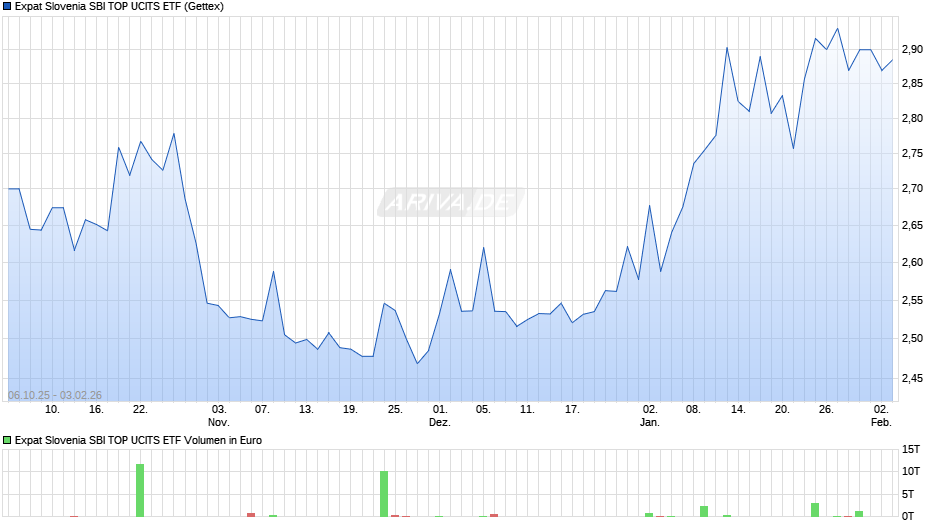Click the '2,80' price axis label

912,118
